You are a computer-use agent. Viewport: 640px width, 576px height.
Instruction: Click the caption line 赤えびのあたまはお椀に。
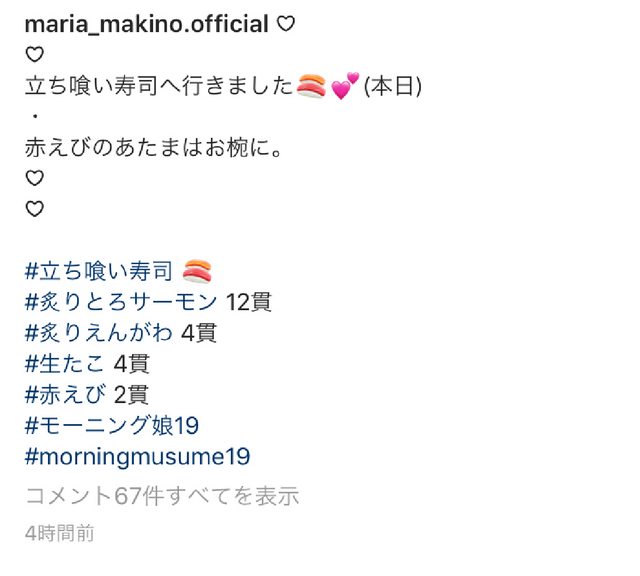(153, 148)
